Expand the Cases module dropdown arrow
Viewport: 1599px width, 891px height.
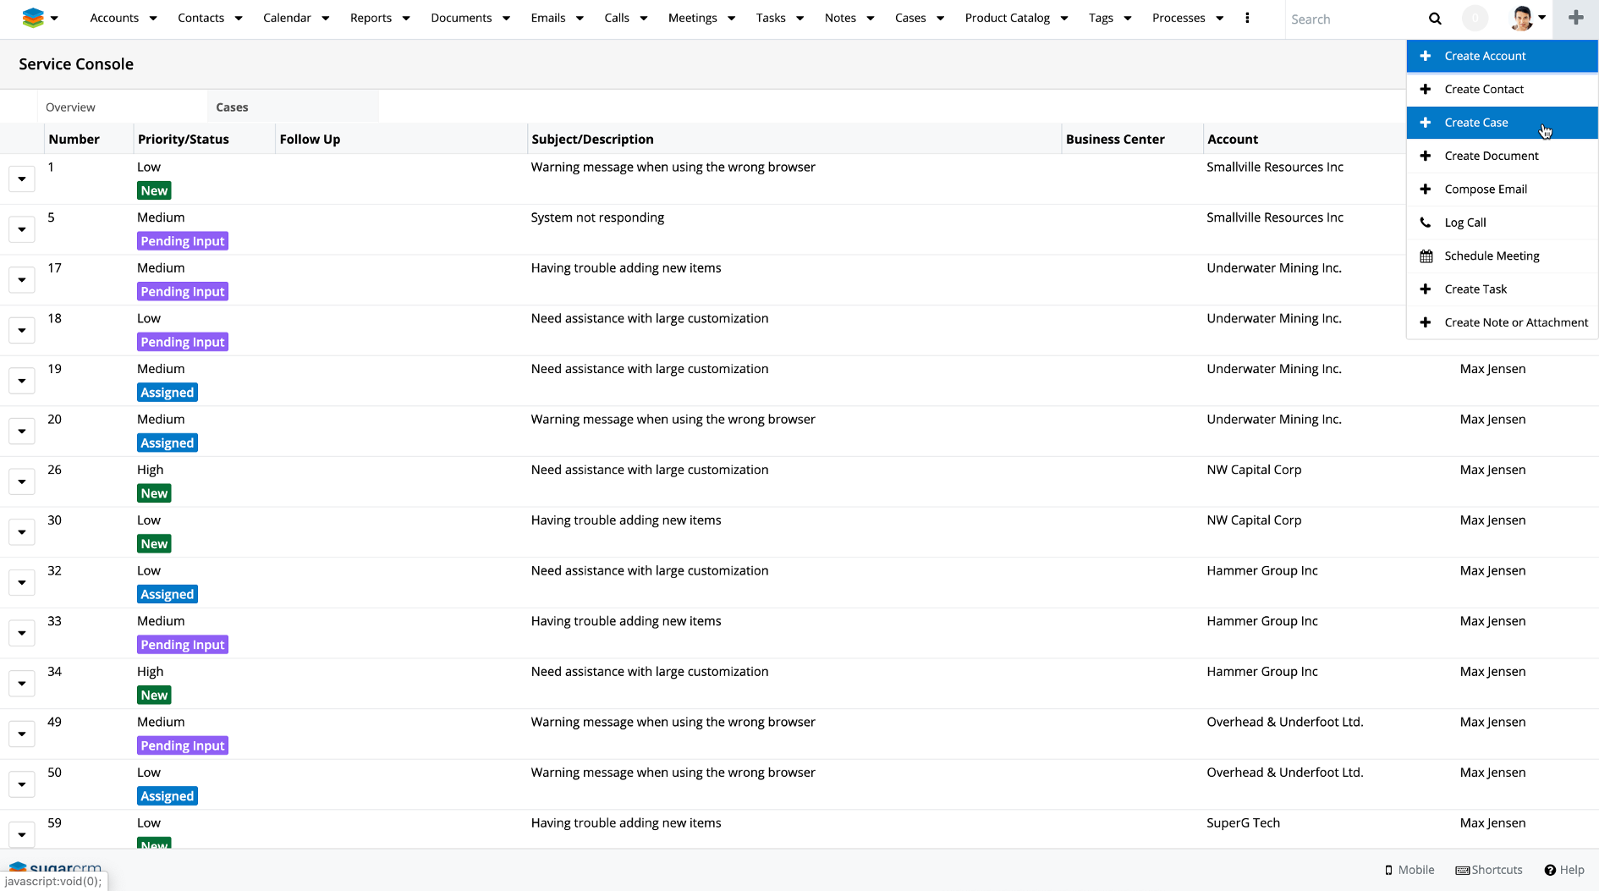[940, 18]
